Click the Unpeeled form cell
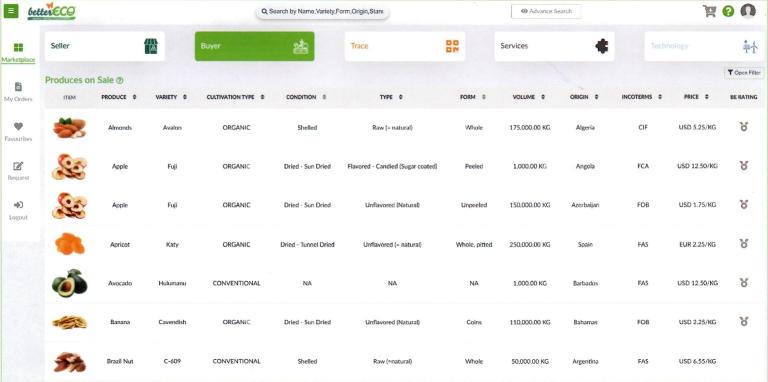Image resolution: width=768 pixels, height=382 pixels. click(474, 205)
